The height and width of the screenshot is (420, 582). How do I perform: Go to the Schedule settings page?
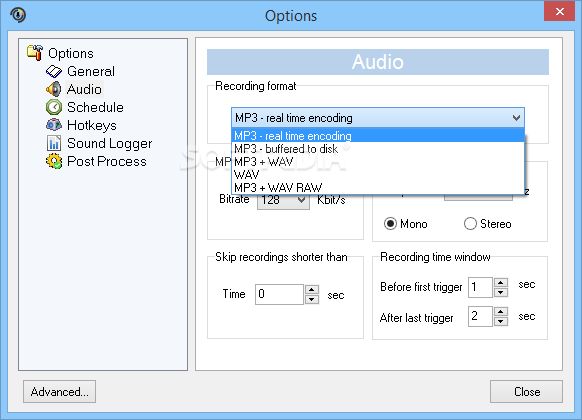pyautogui.click(x=95, y=107)
